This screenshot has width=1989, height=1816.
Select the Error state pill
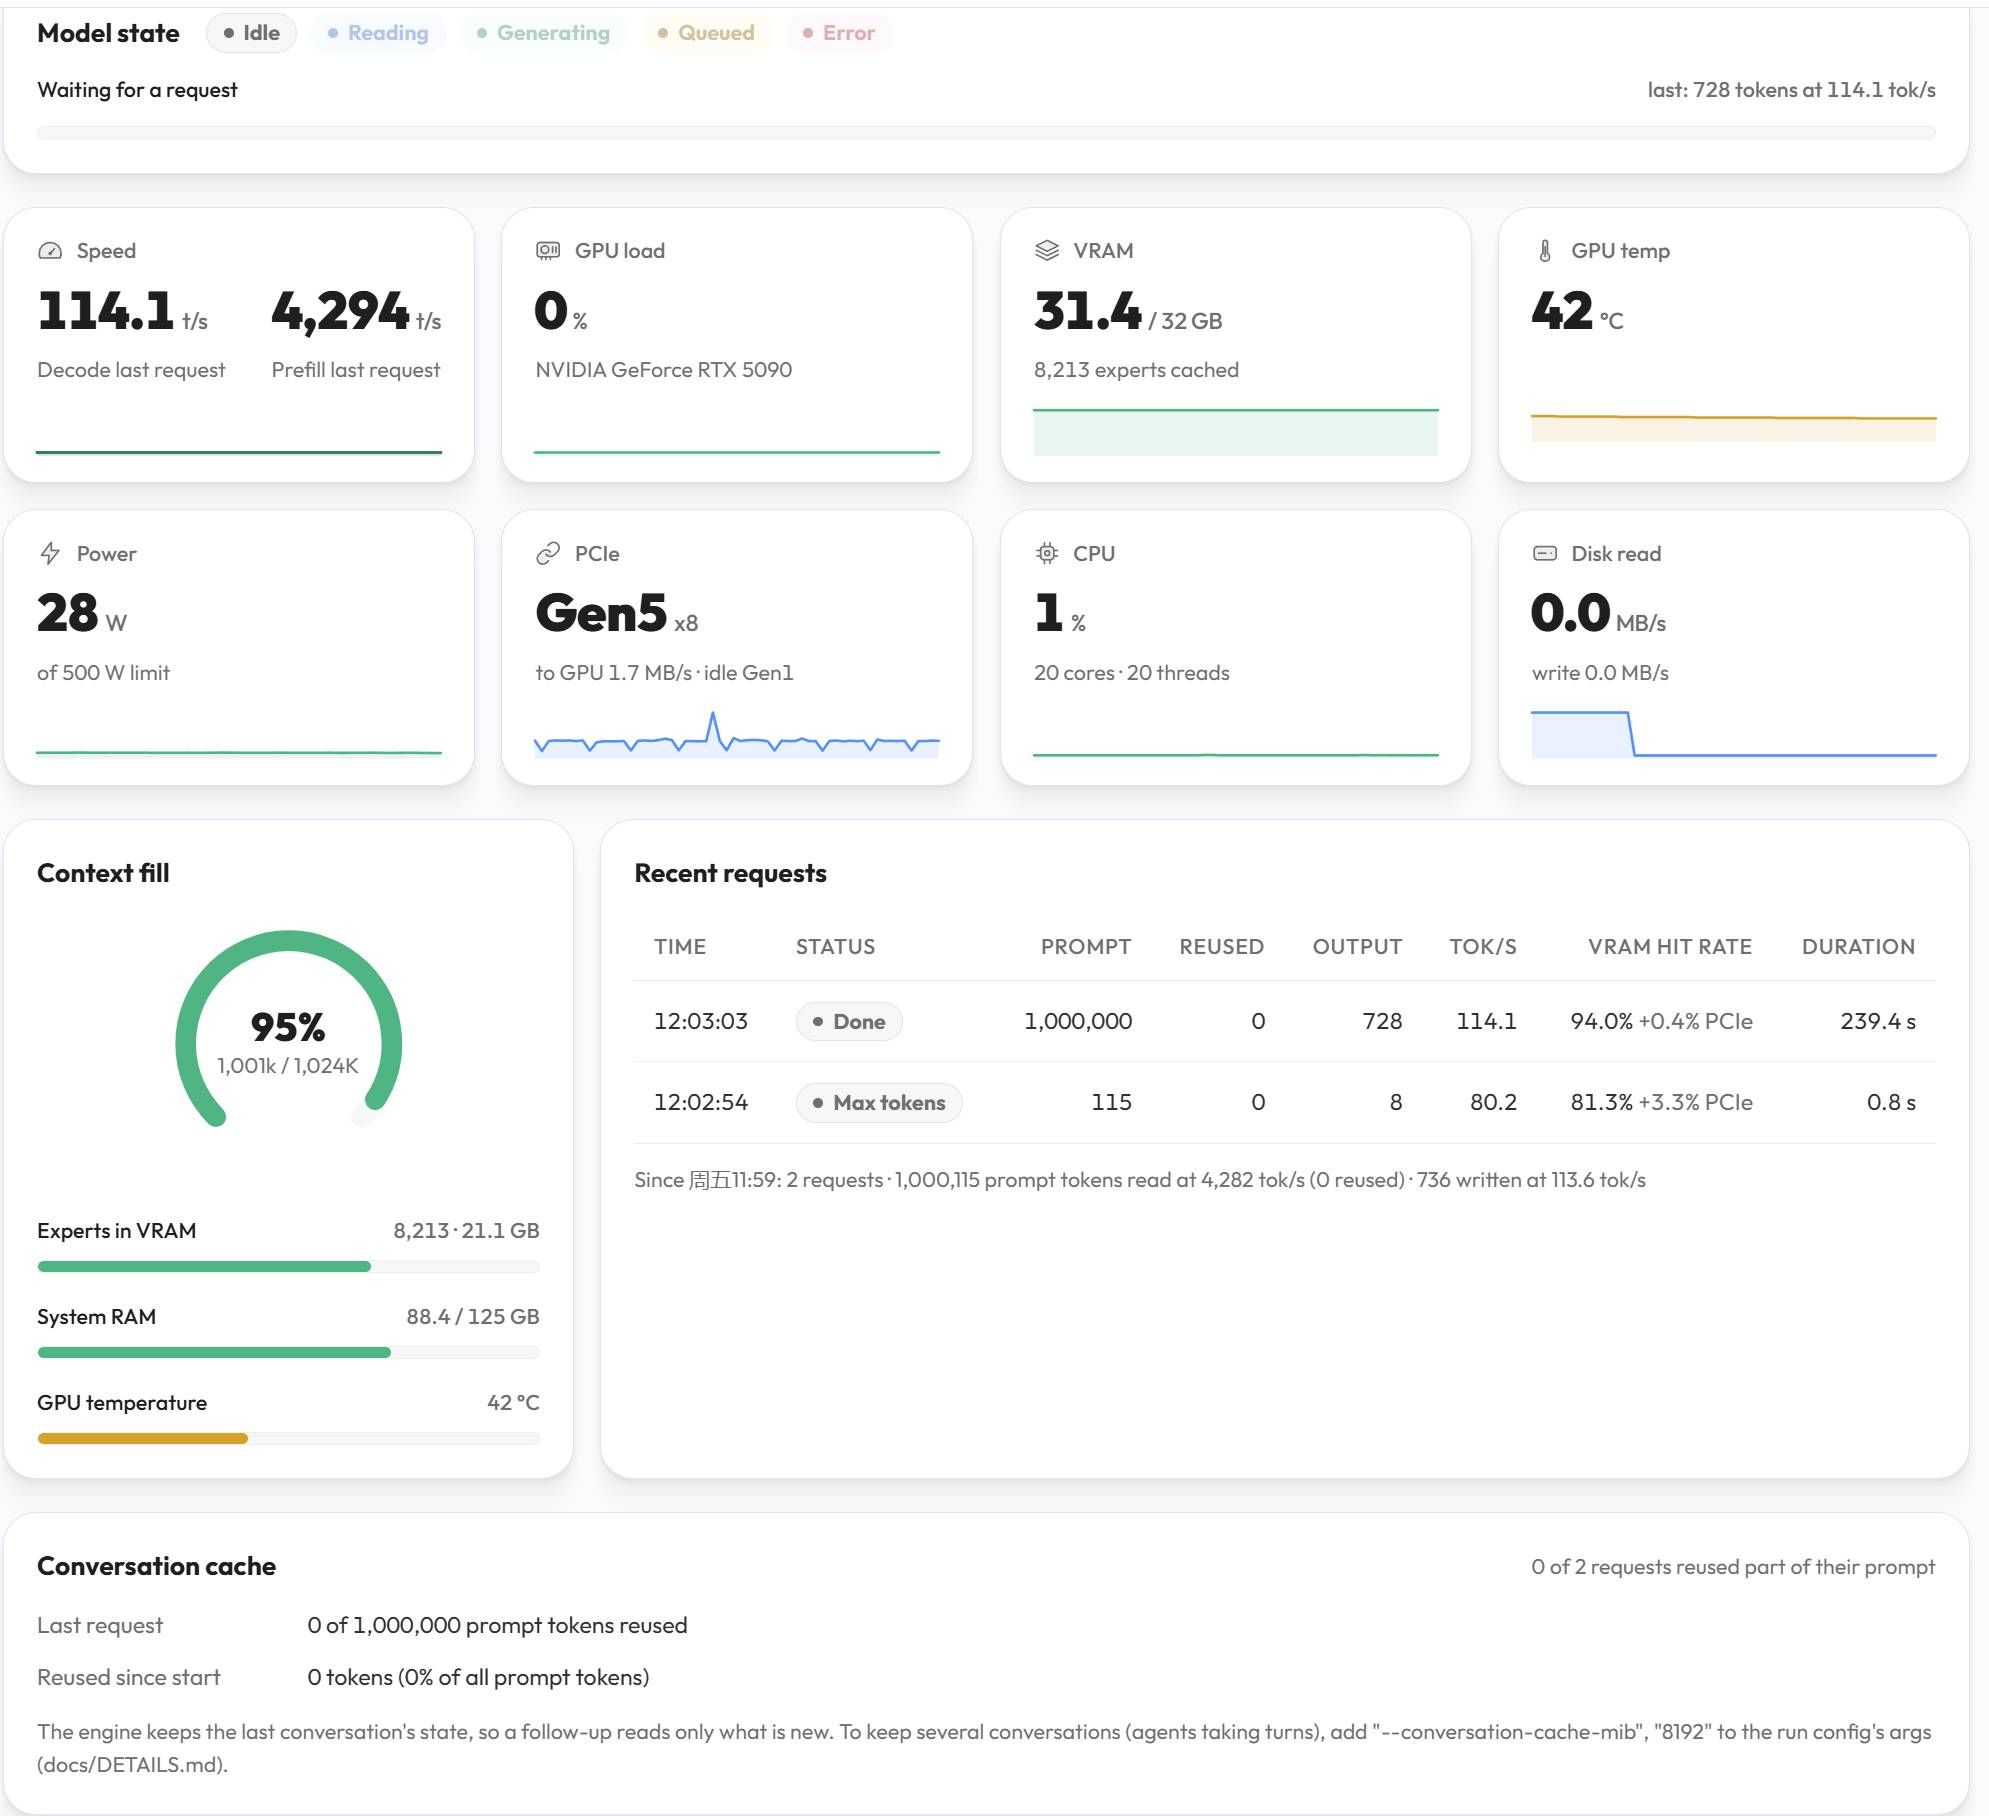point(839,33)
